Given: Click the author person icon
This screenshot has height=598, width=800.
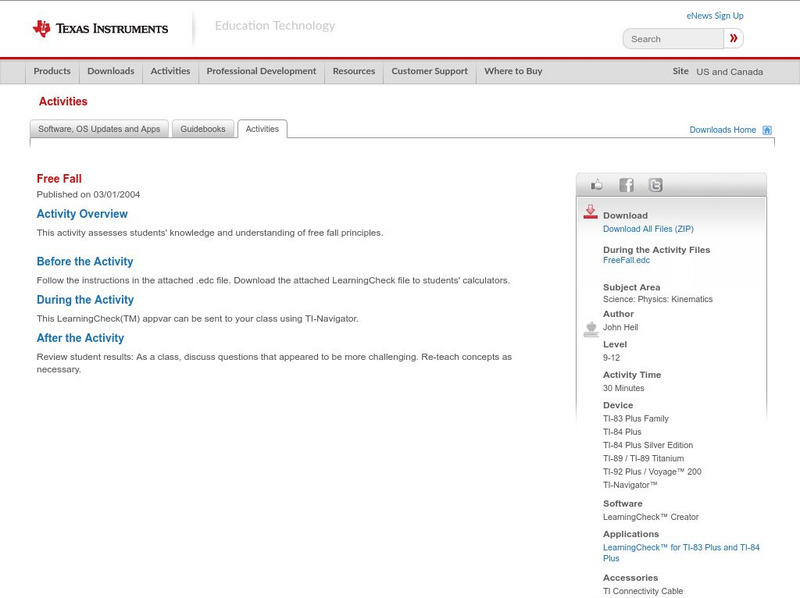Looking at the screenshot, I should coord(590,329).
